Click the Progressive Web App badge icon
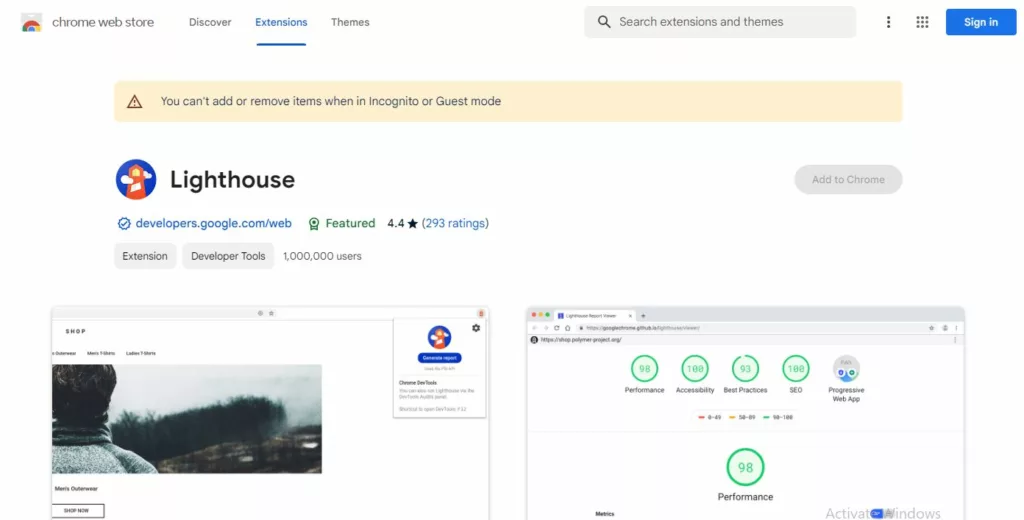 pos(846,369)
